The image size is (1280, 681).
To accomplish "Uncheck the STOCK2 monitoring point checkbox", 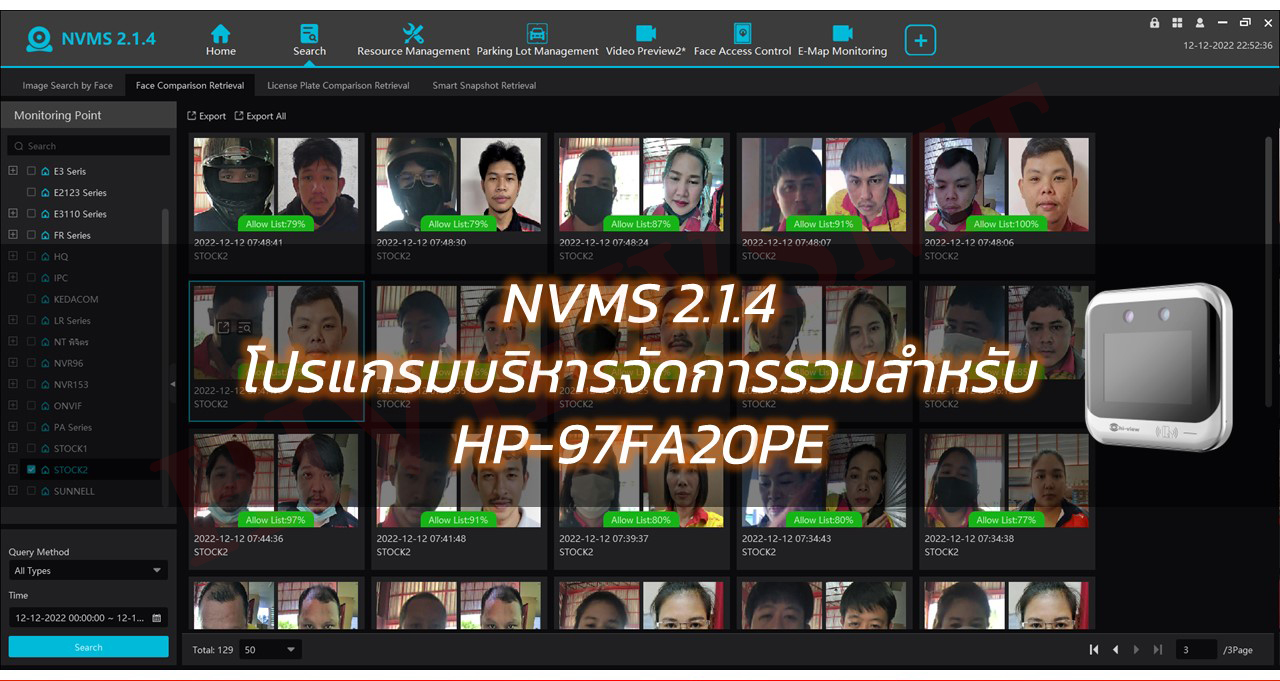I will [x=32, y=470].
